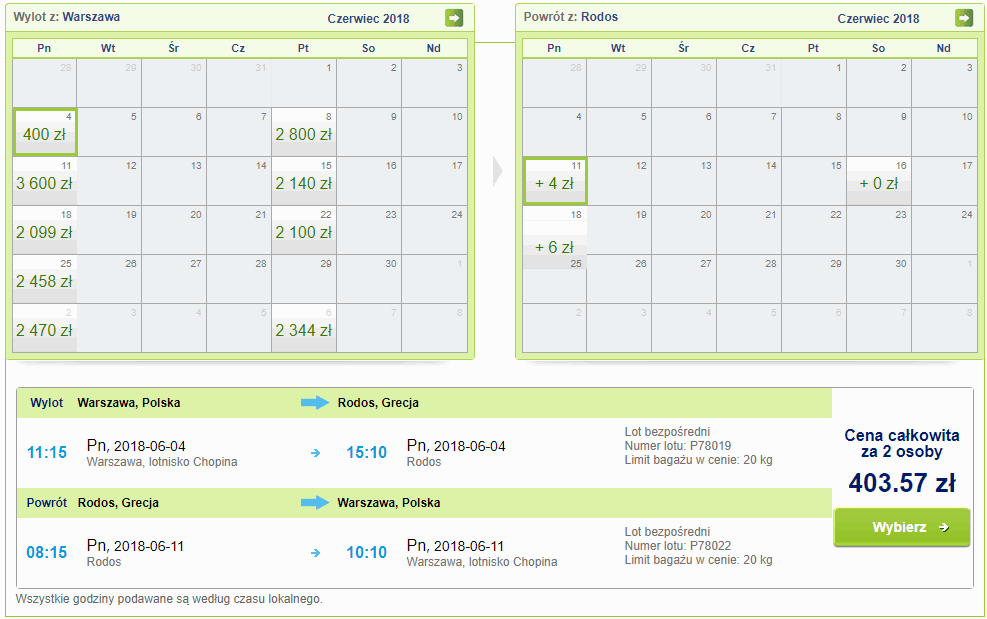Choose return June 16 with + 0 zł

879,182
